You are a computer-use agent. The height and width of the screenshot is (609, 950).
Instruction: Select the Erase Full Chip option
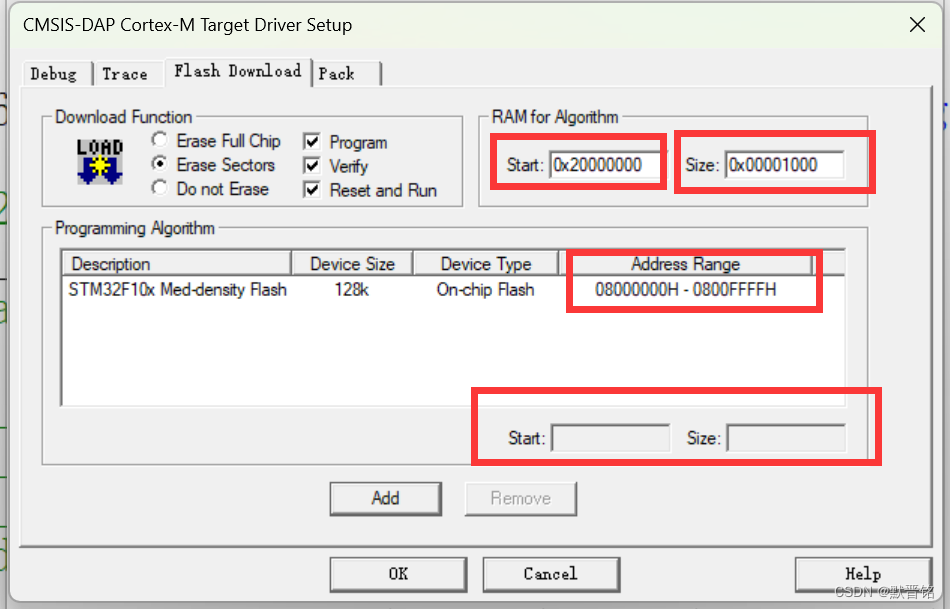click(159, 141)
